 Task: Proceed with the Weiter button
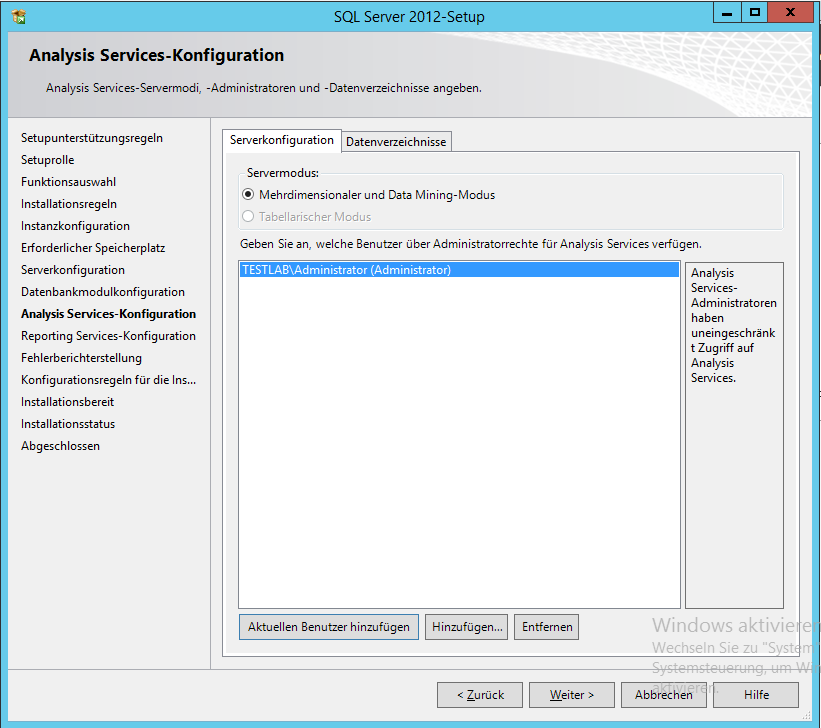click(572, 695)
